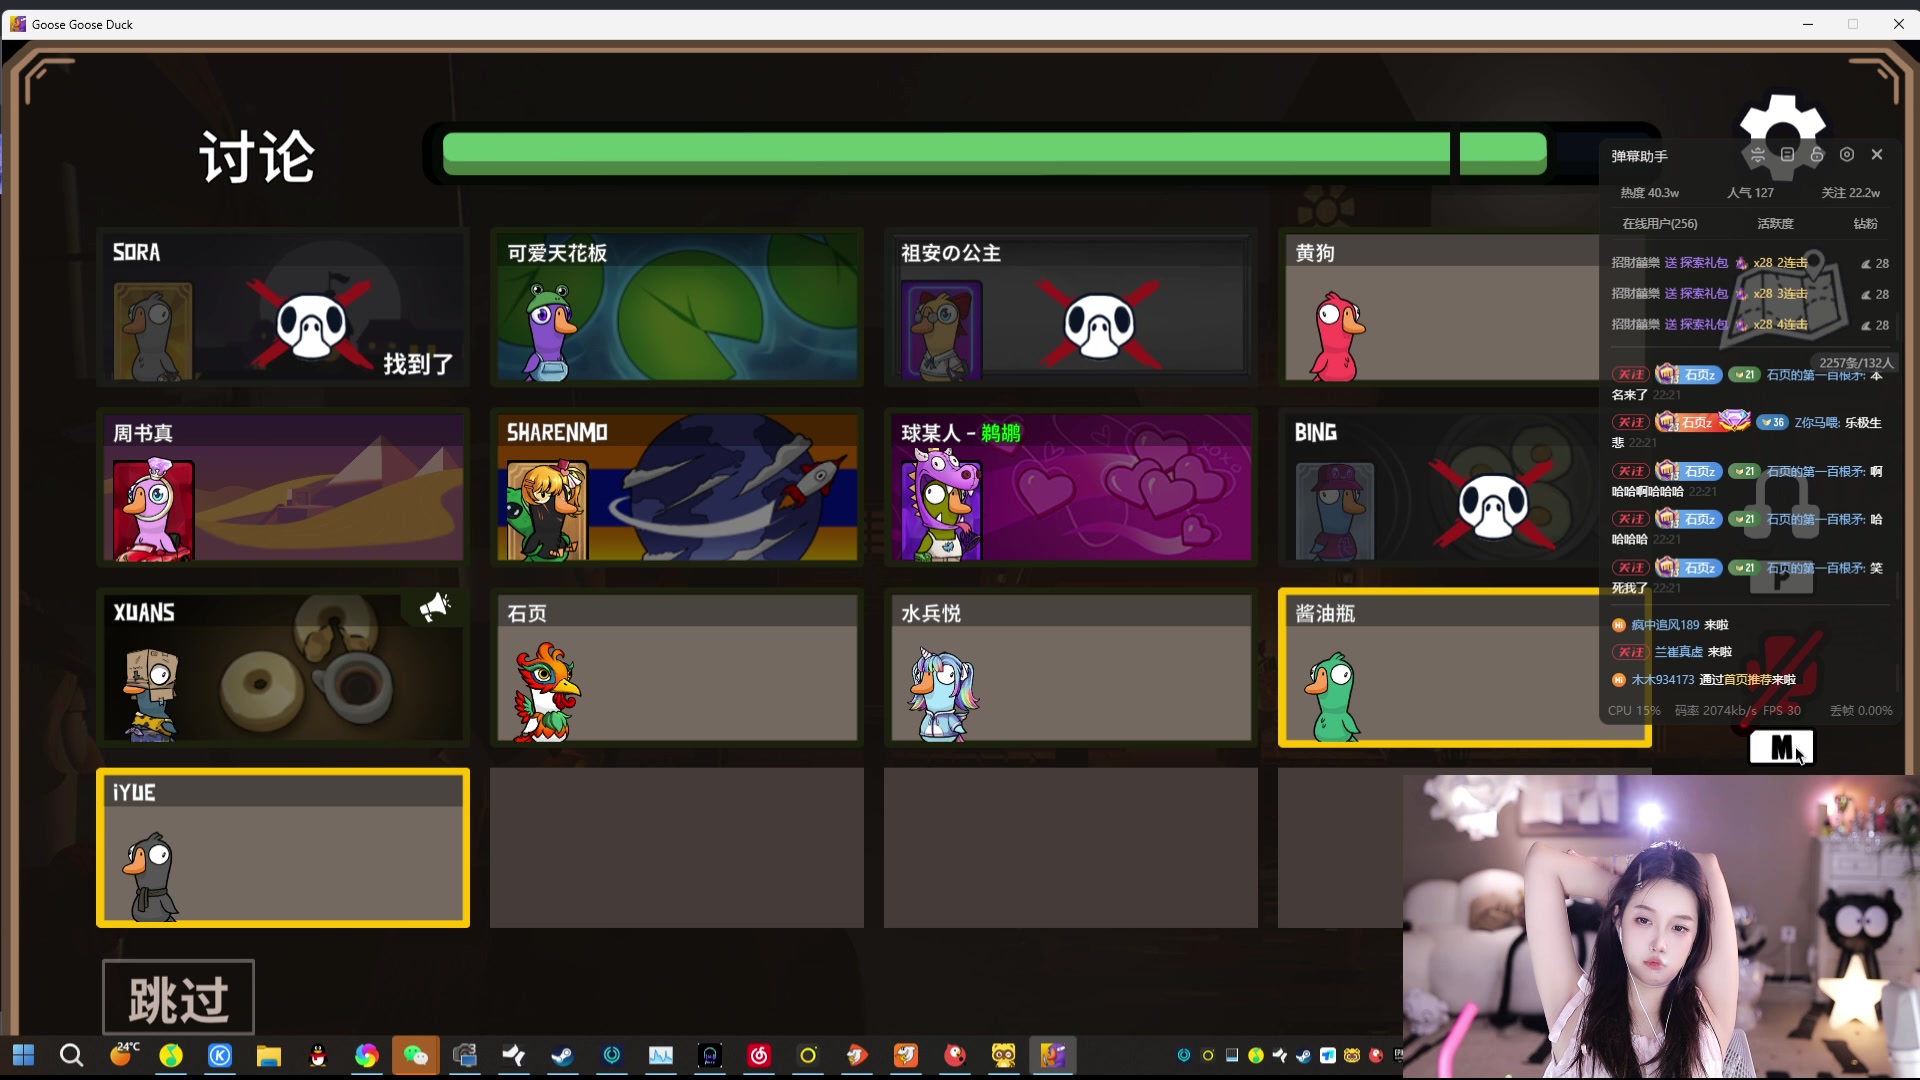Click username 疯中追风189
Viewport: 1920px width, 1080px height.
(1665, 625)
